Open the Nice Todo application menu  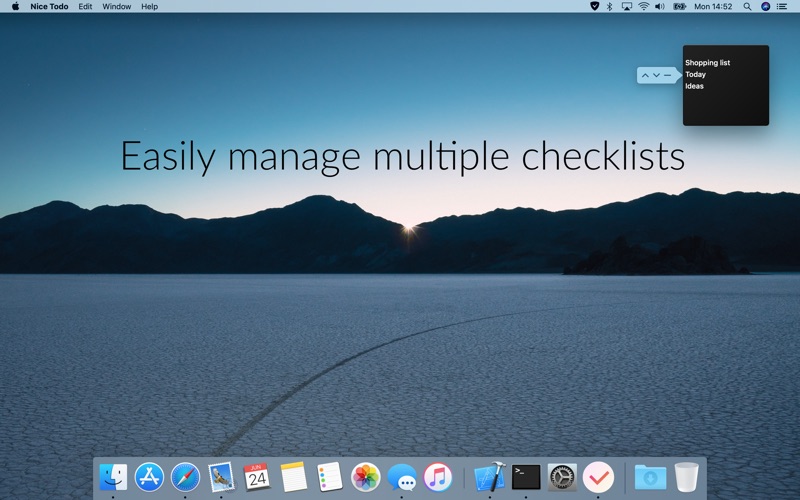pos(49,7)
